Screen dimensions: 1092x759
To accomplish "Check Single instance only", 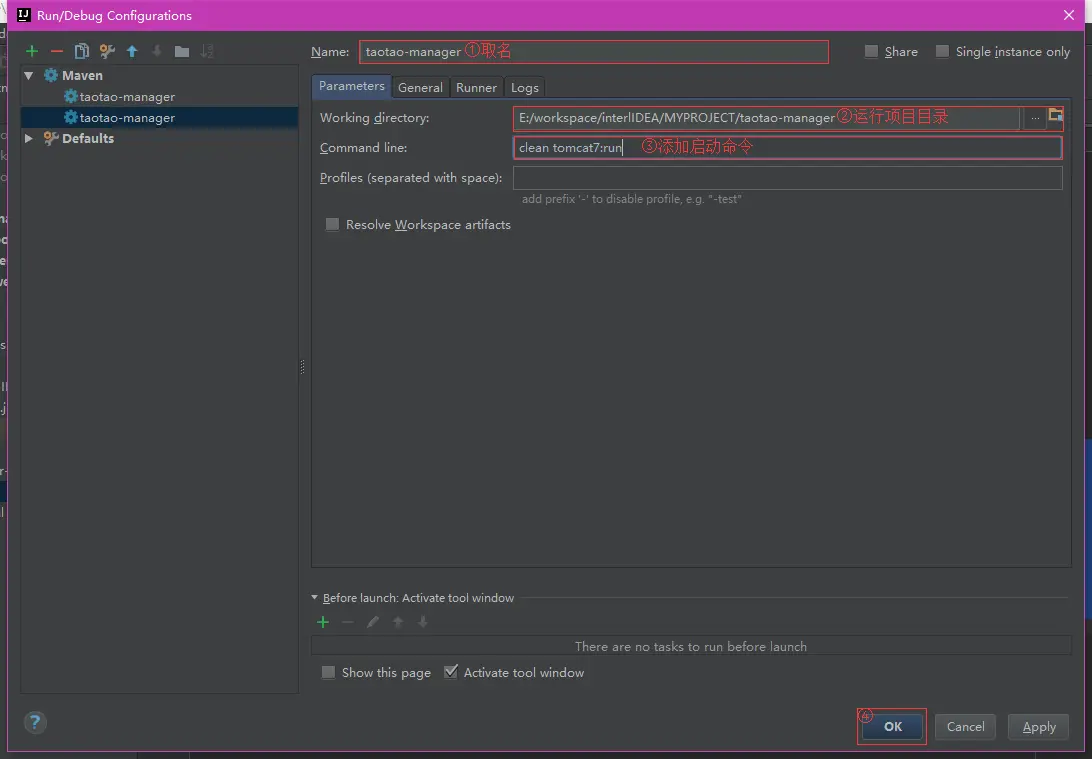I will (941, 51).
